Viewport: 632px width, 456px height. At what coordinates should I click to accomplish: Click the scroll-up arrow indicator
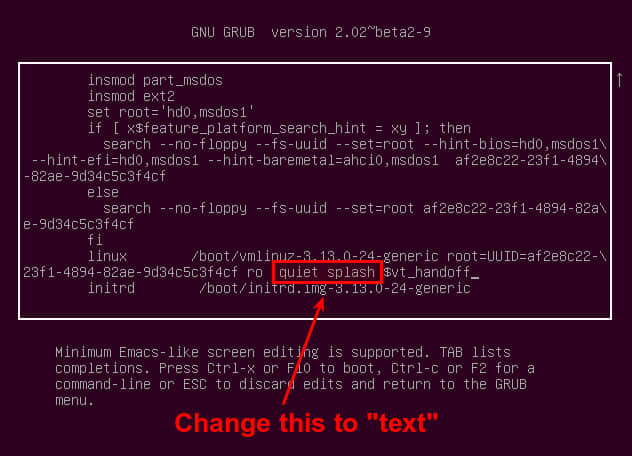coord(620,79)
